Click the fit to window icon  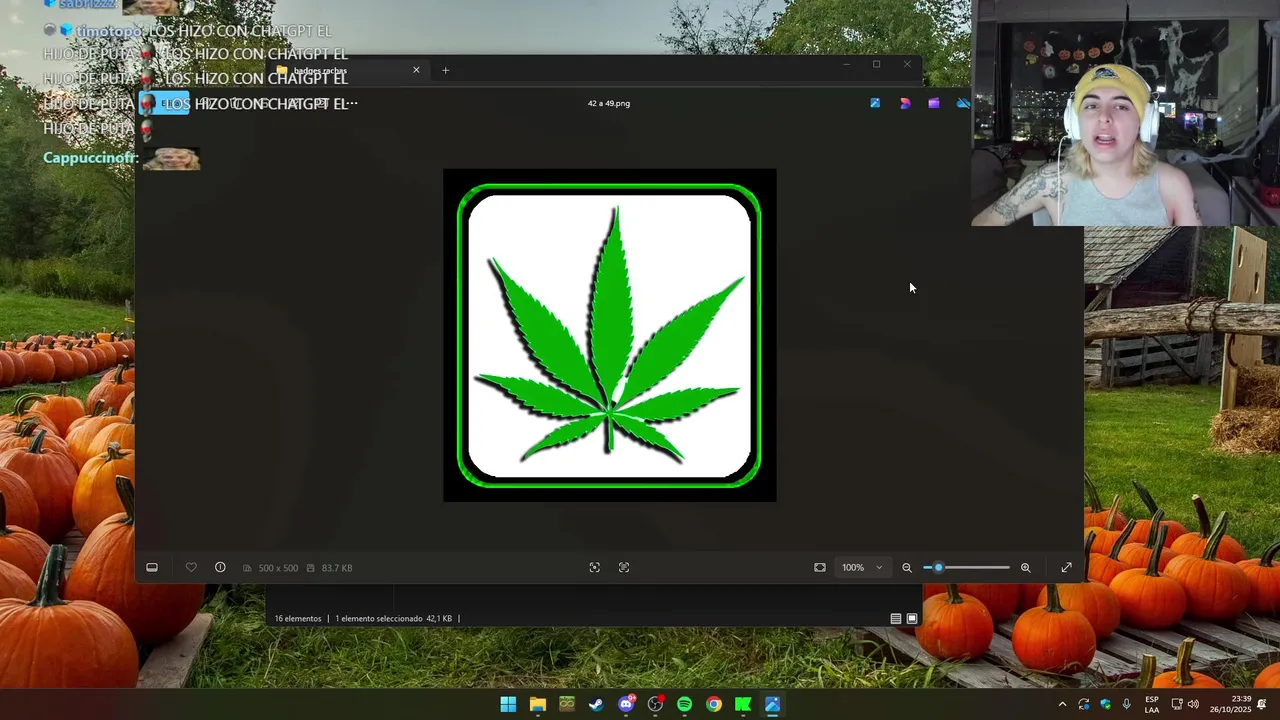pyautogui.click(x=820, y=567)
